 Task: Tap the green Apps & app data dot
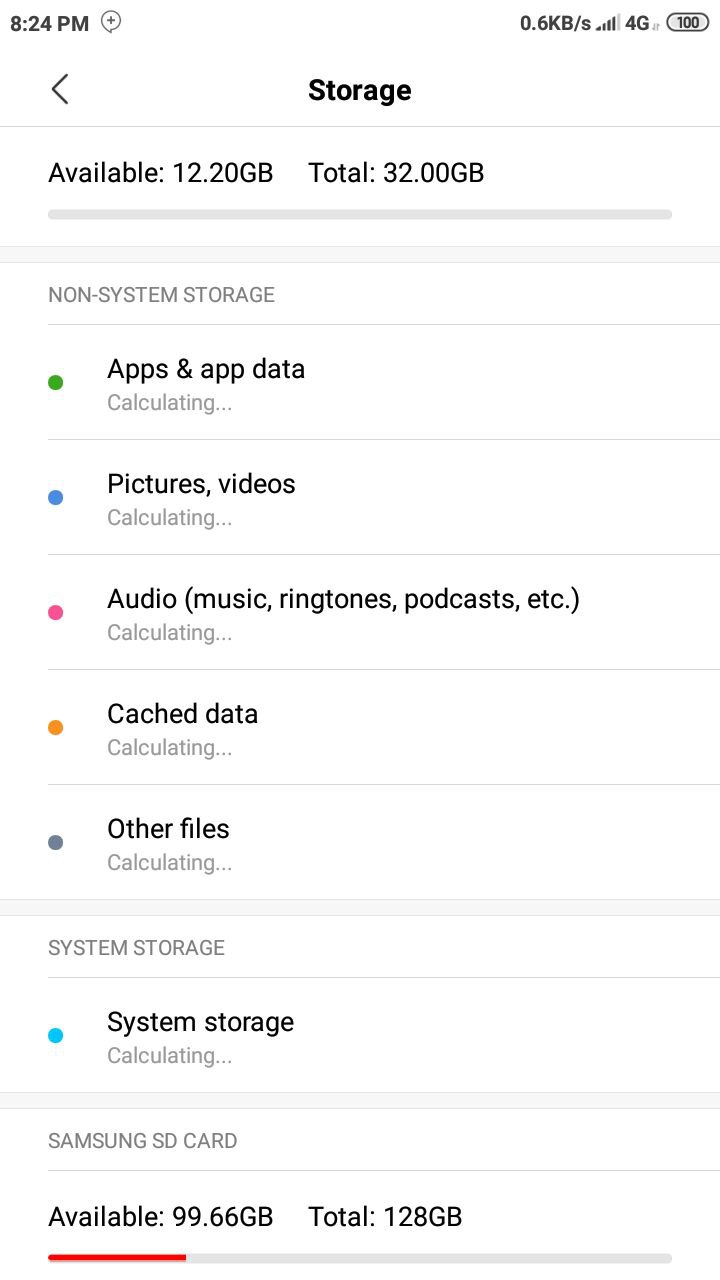click(56, 382)
